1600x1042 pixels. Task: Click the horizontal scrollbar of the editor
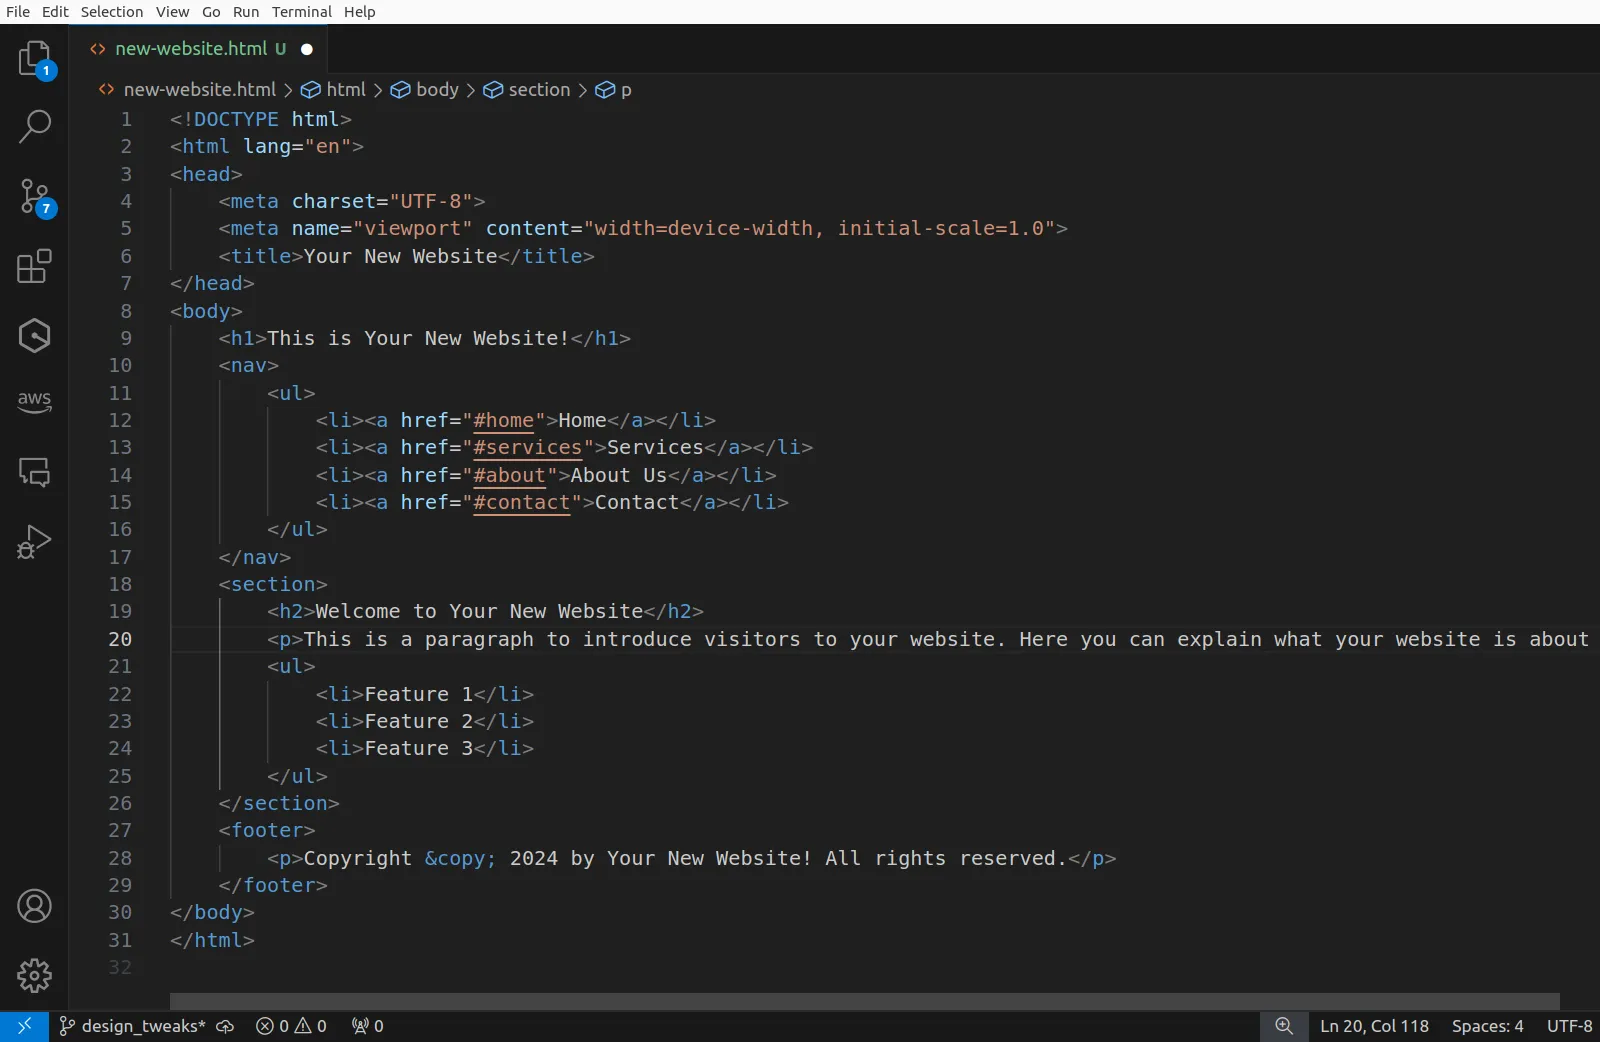pos(865,1001)
